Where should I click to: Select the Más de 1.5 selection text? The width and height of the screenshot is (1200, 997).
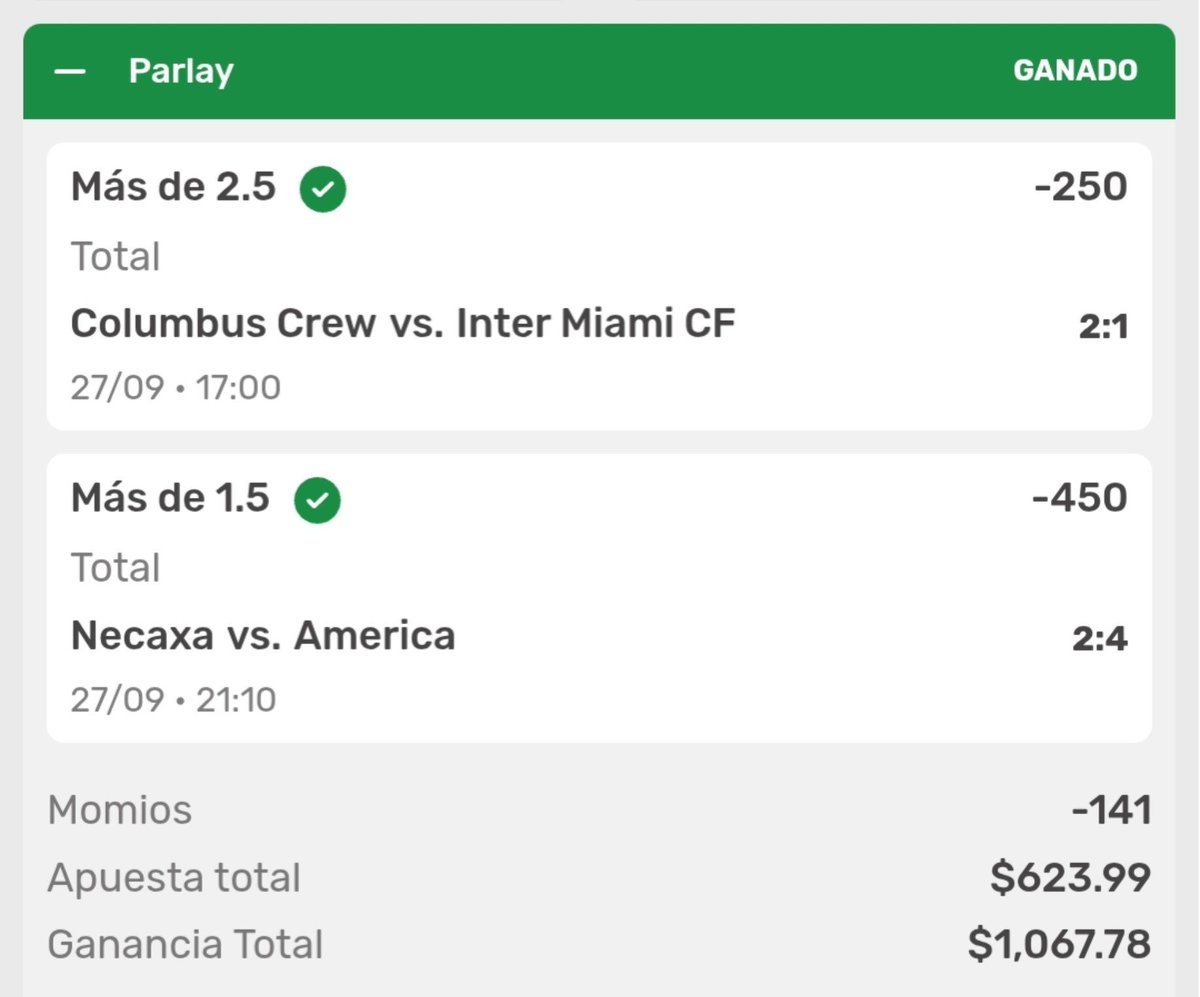pyautogui.click(x=170, y=497)
